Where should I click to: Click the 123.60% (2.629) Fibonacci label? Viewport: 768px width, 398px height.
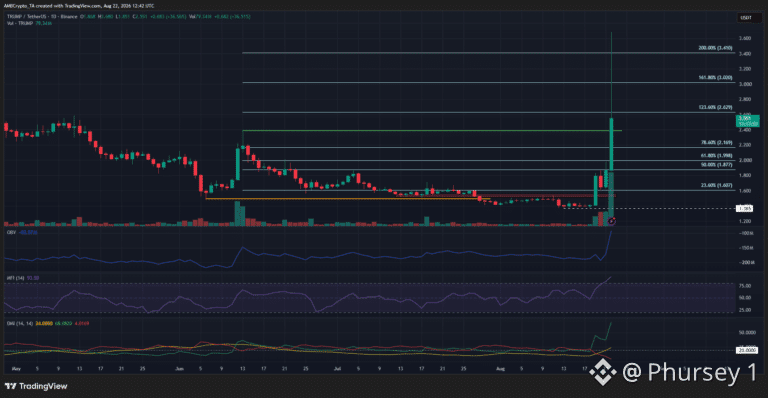(x=715, y=107)
